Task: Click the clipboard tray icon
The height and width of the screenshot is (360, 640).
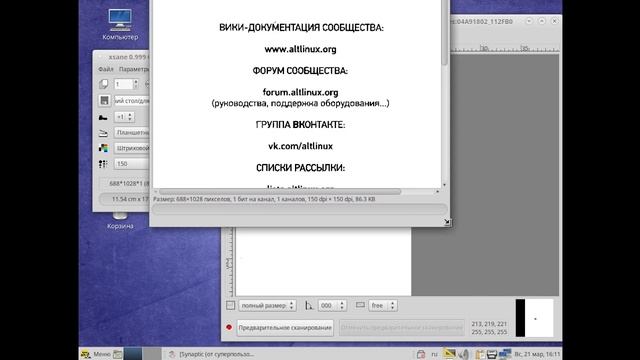Action: point(480,354)
